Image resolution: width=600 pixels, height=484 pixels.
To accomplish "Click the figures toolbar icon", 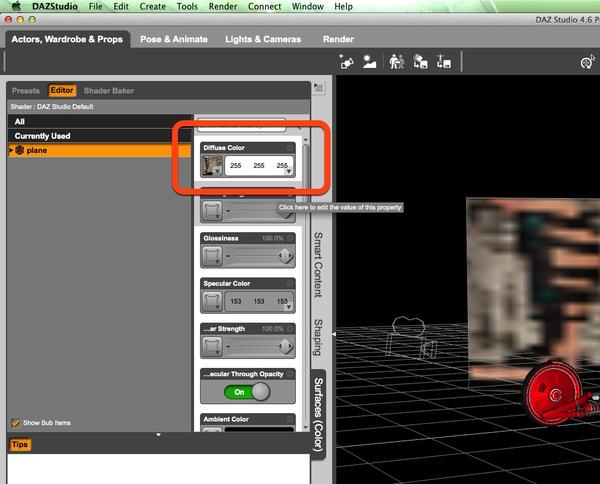I will (397, 62).
